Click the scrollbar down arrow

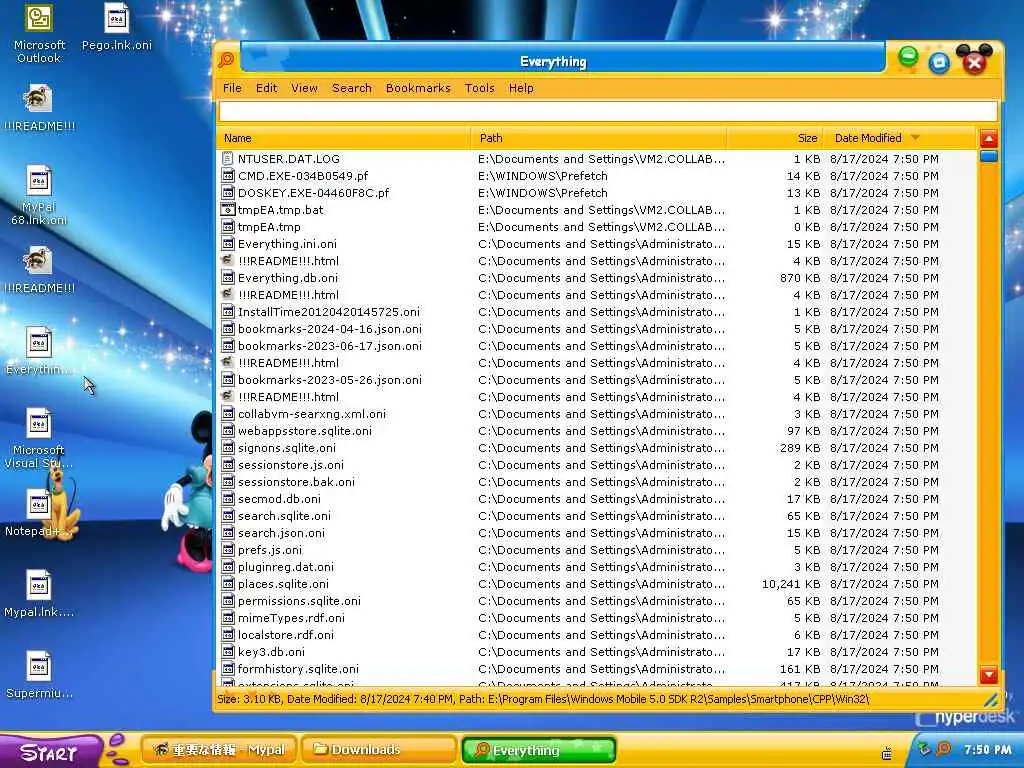(x=989, y=674)
